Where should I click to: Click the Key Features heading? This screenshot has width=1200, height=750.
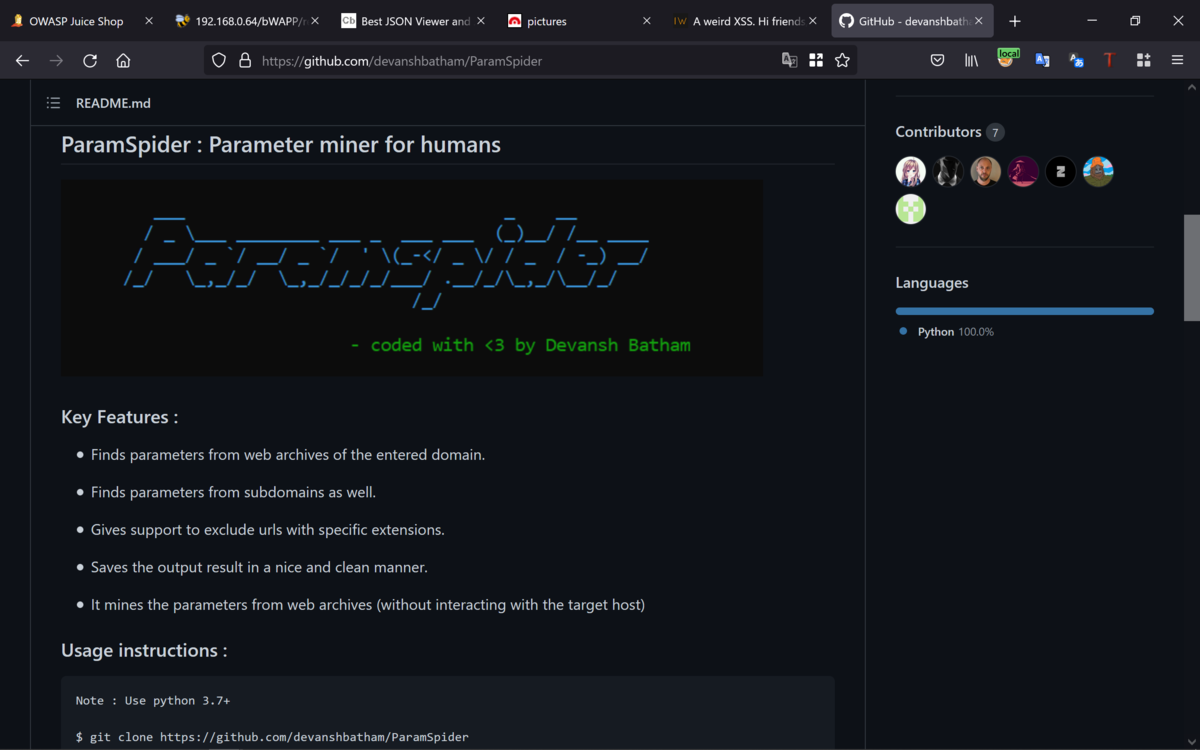coord(120,417)
